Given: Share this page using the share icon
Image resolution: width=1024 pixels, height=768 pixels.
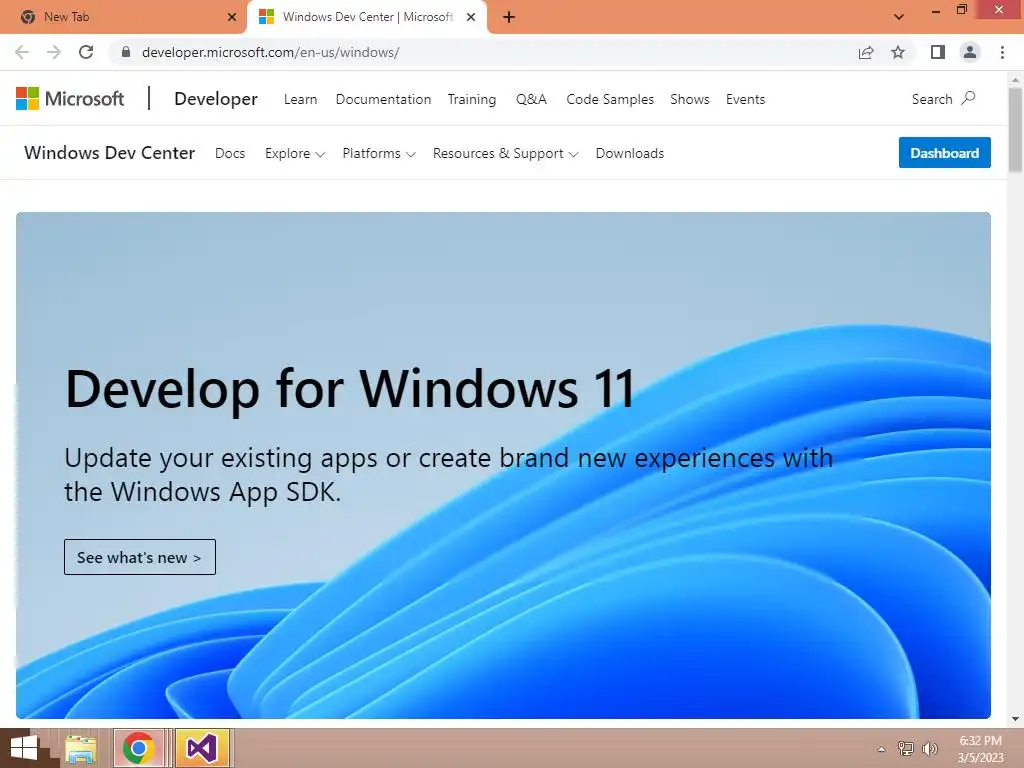Looking at the screenshot, I should coord(866,52).
